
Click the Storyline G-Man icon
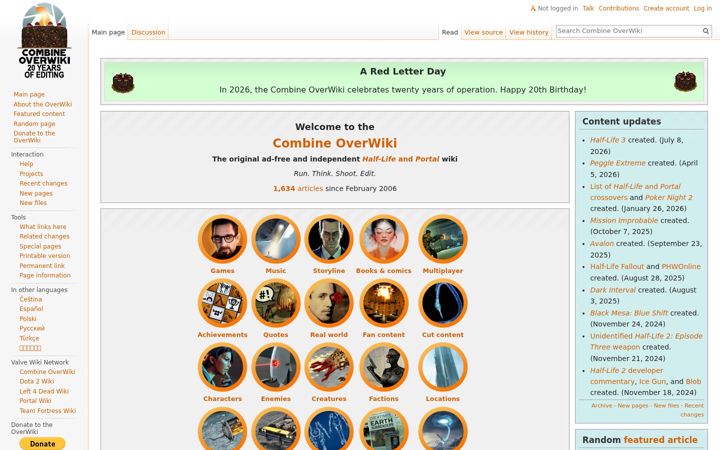click(x=329, y=239)
